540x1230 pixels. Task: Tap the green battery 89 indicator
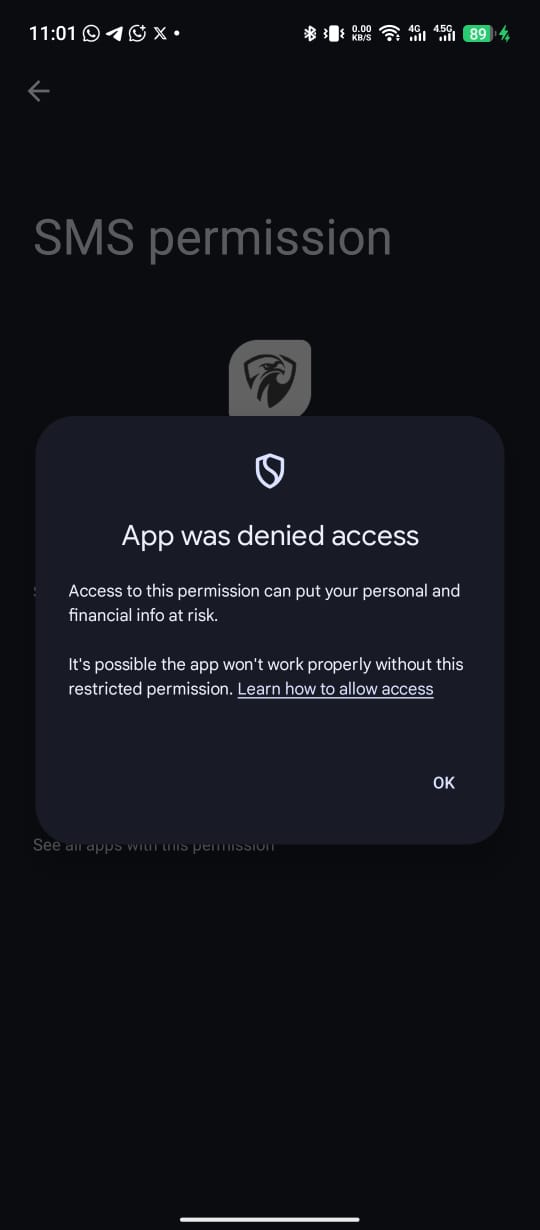pos(478,34)
